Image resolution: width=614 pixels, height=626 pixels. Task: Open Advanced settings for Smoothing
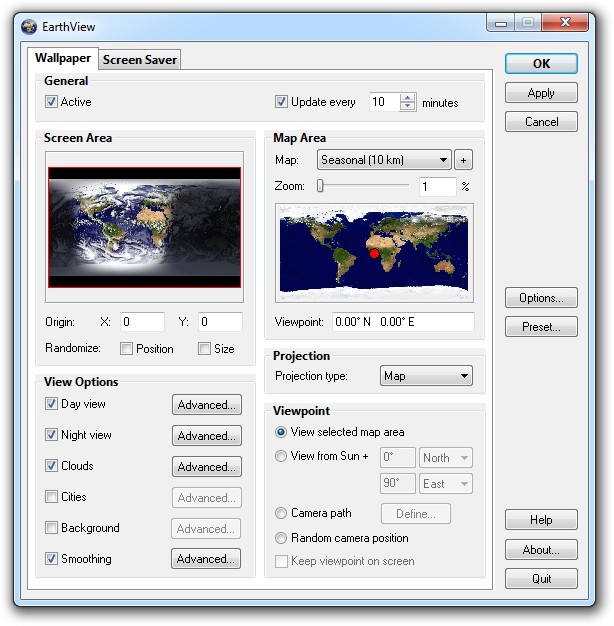206,559
